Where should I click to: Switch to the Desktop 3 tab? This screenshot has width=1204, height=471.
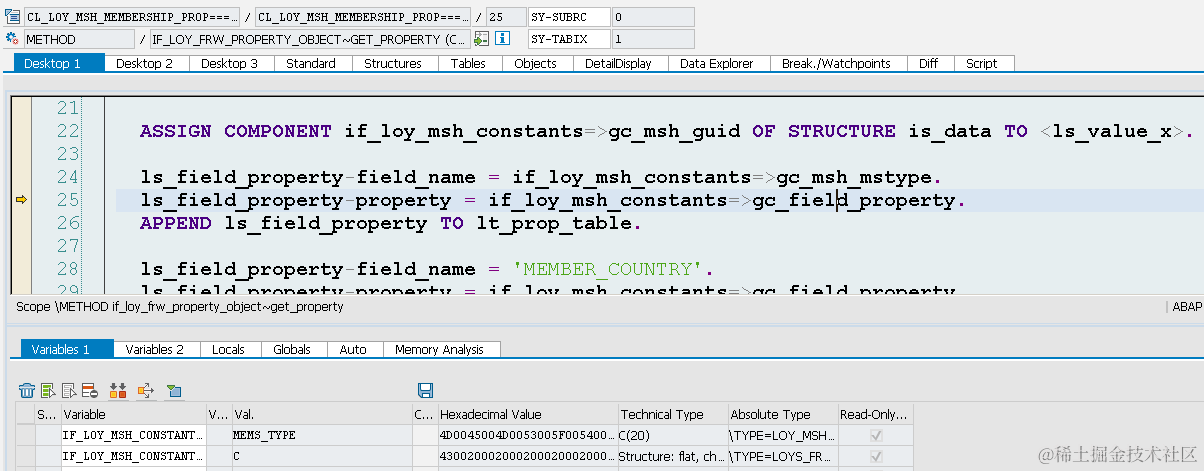[x=229, y=63]
